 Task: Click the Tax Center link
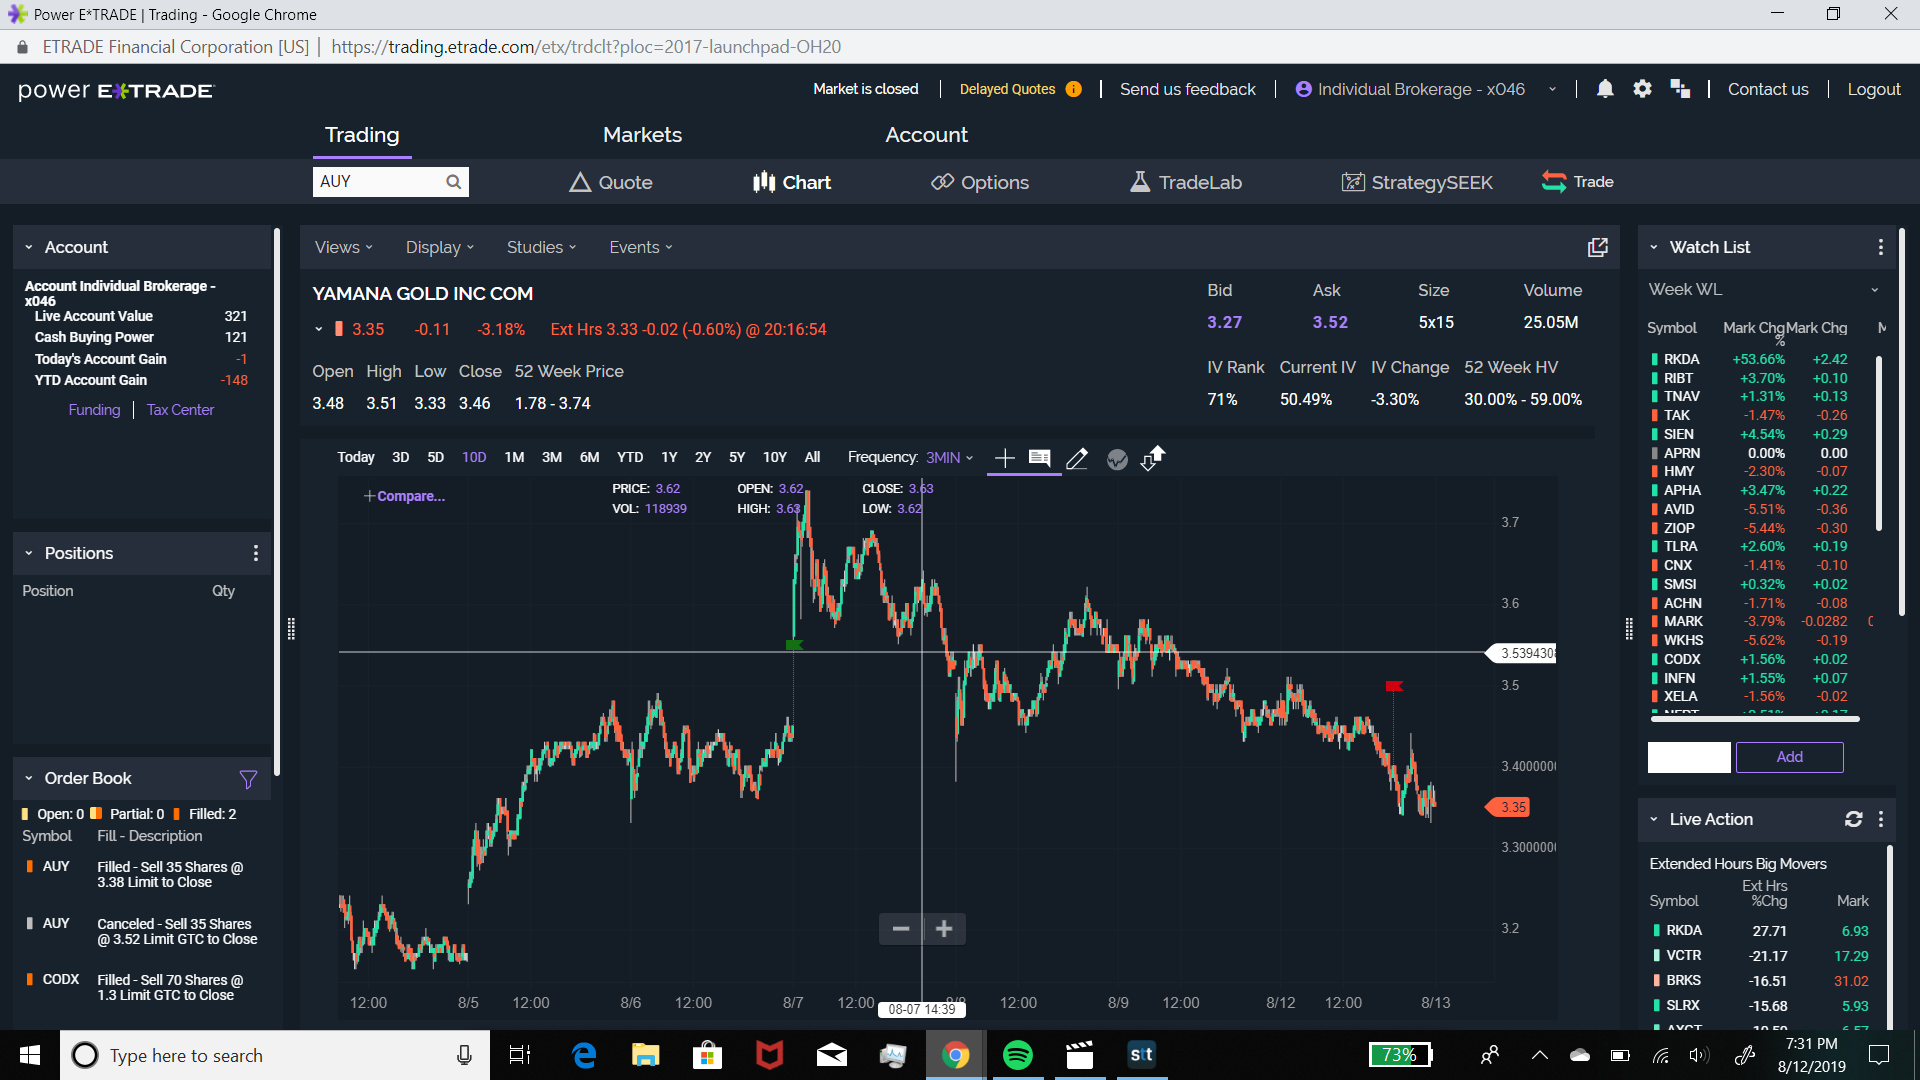180,410
